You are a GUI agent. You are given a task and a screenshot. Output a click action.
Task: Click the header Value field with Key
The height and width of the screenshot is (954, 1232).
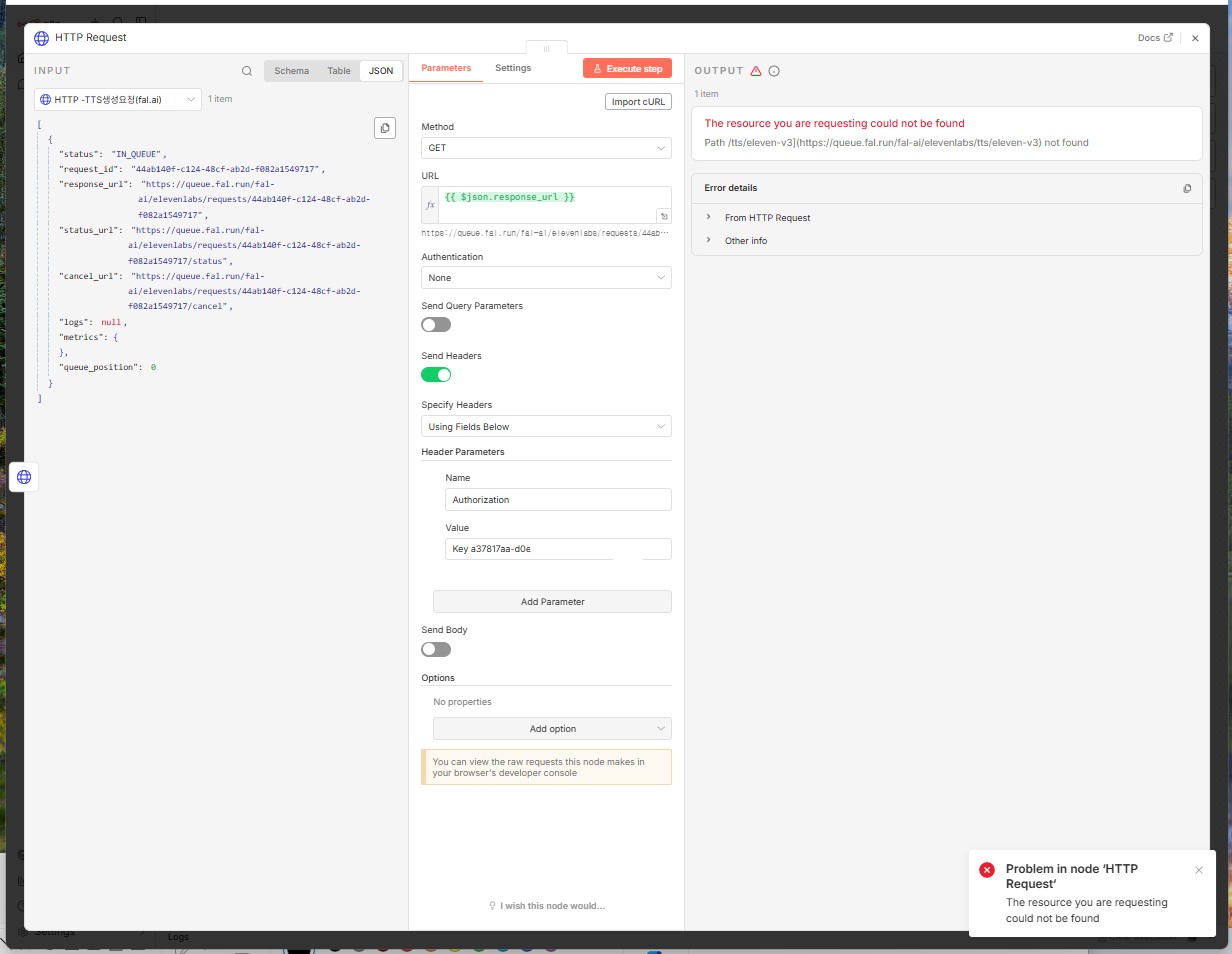pyautogui.click(x=558, y=549)
